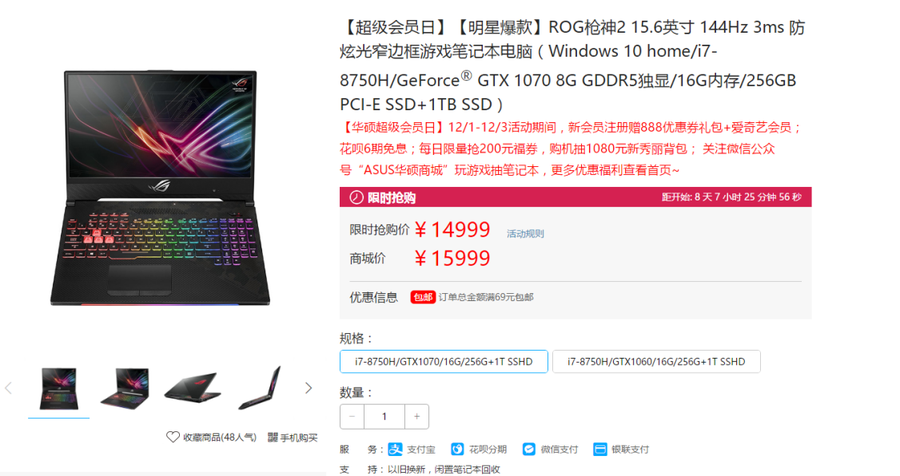Click the heart icon to favorite product

tap(173, 437)
